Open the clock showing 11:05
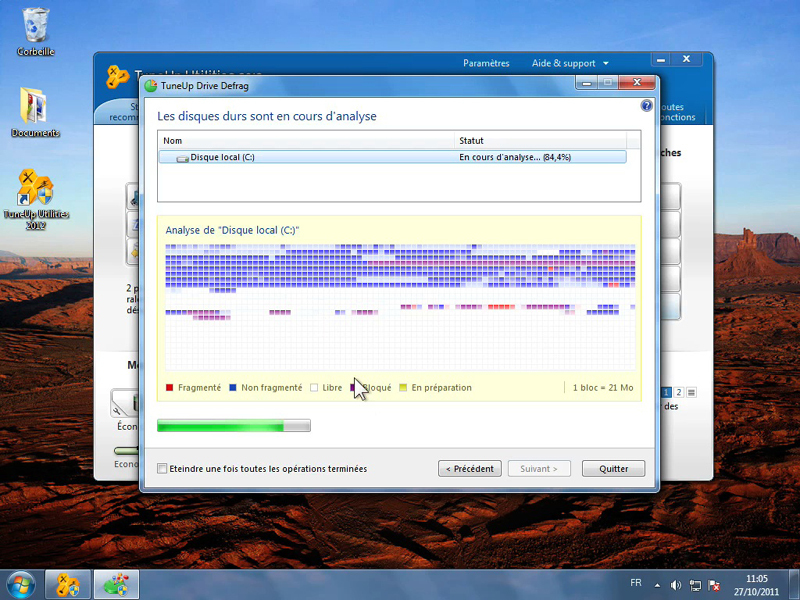 point(757,585)
